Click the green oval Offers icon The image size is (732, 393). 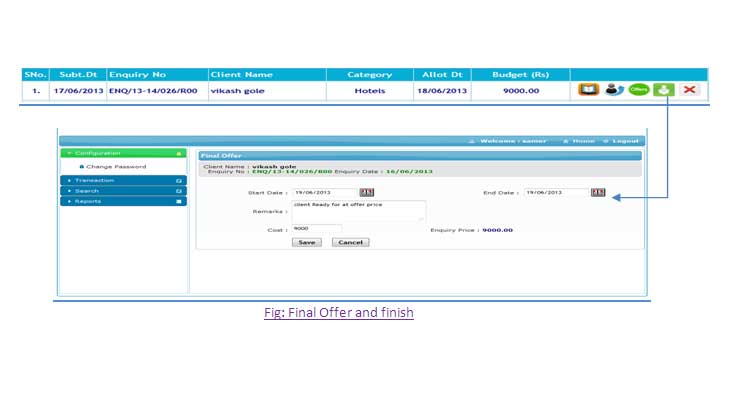coord(639,89)
